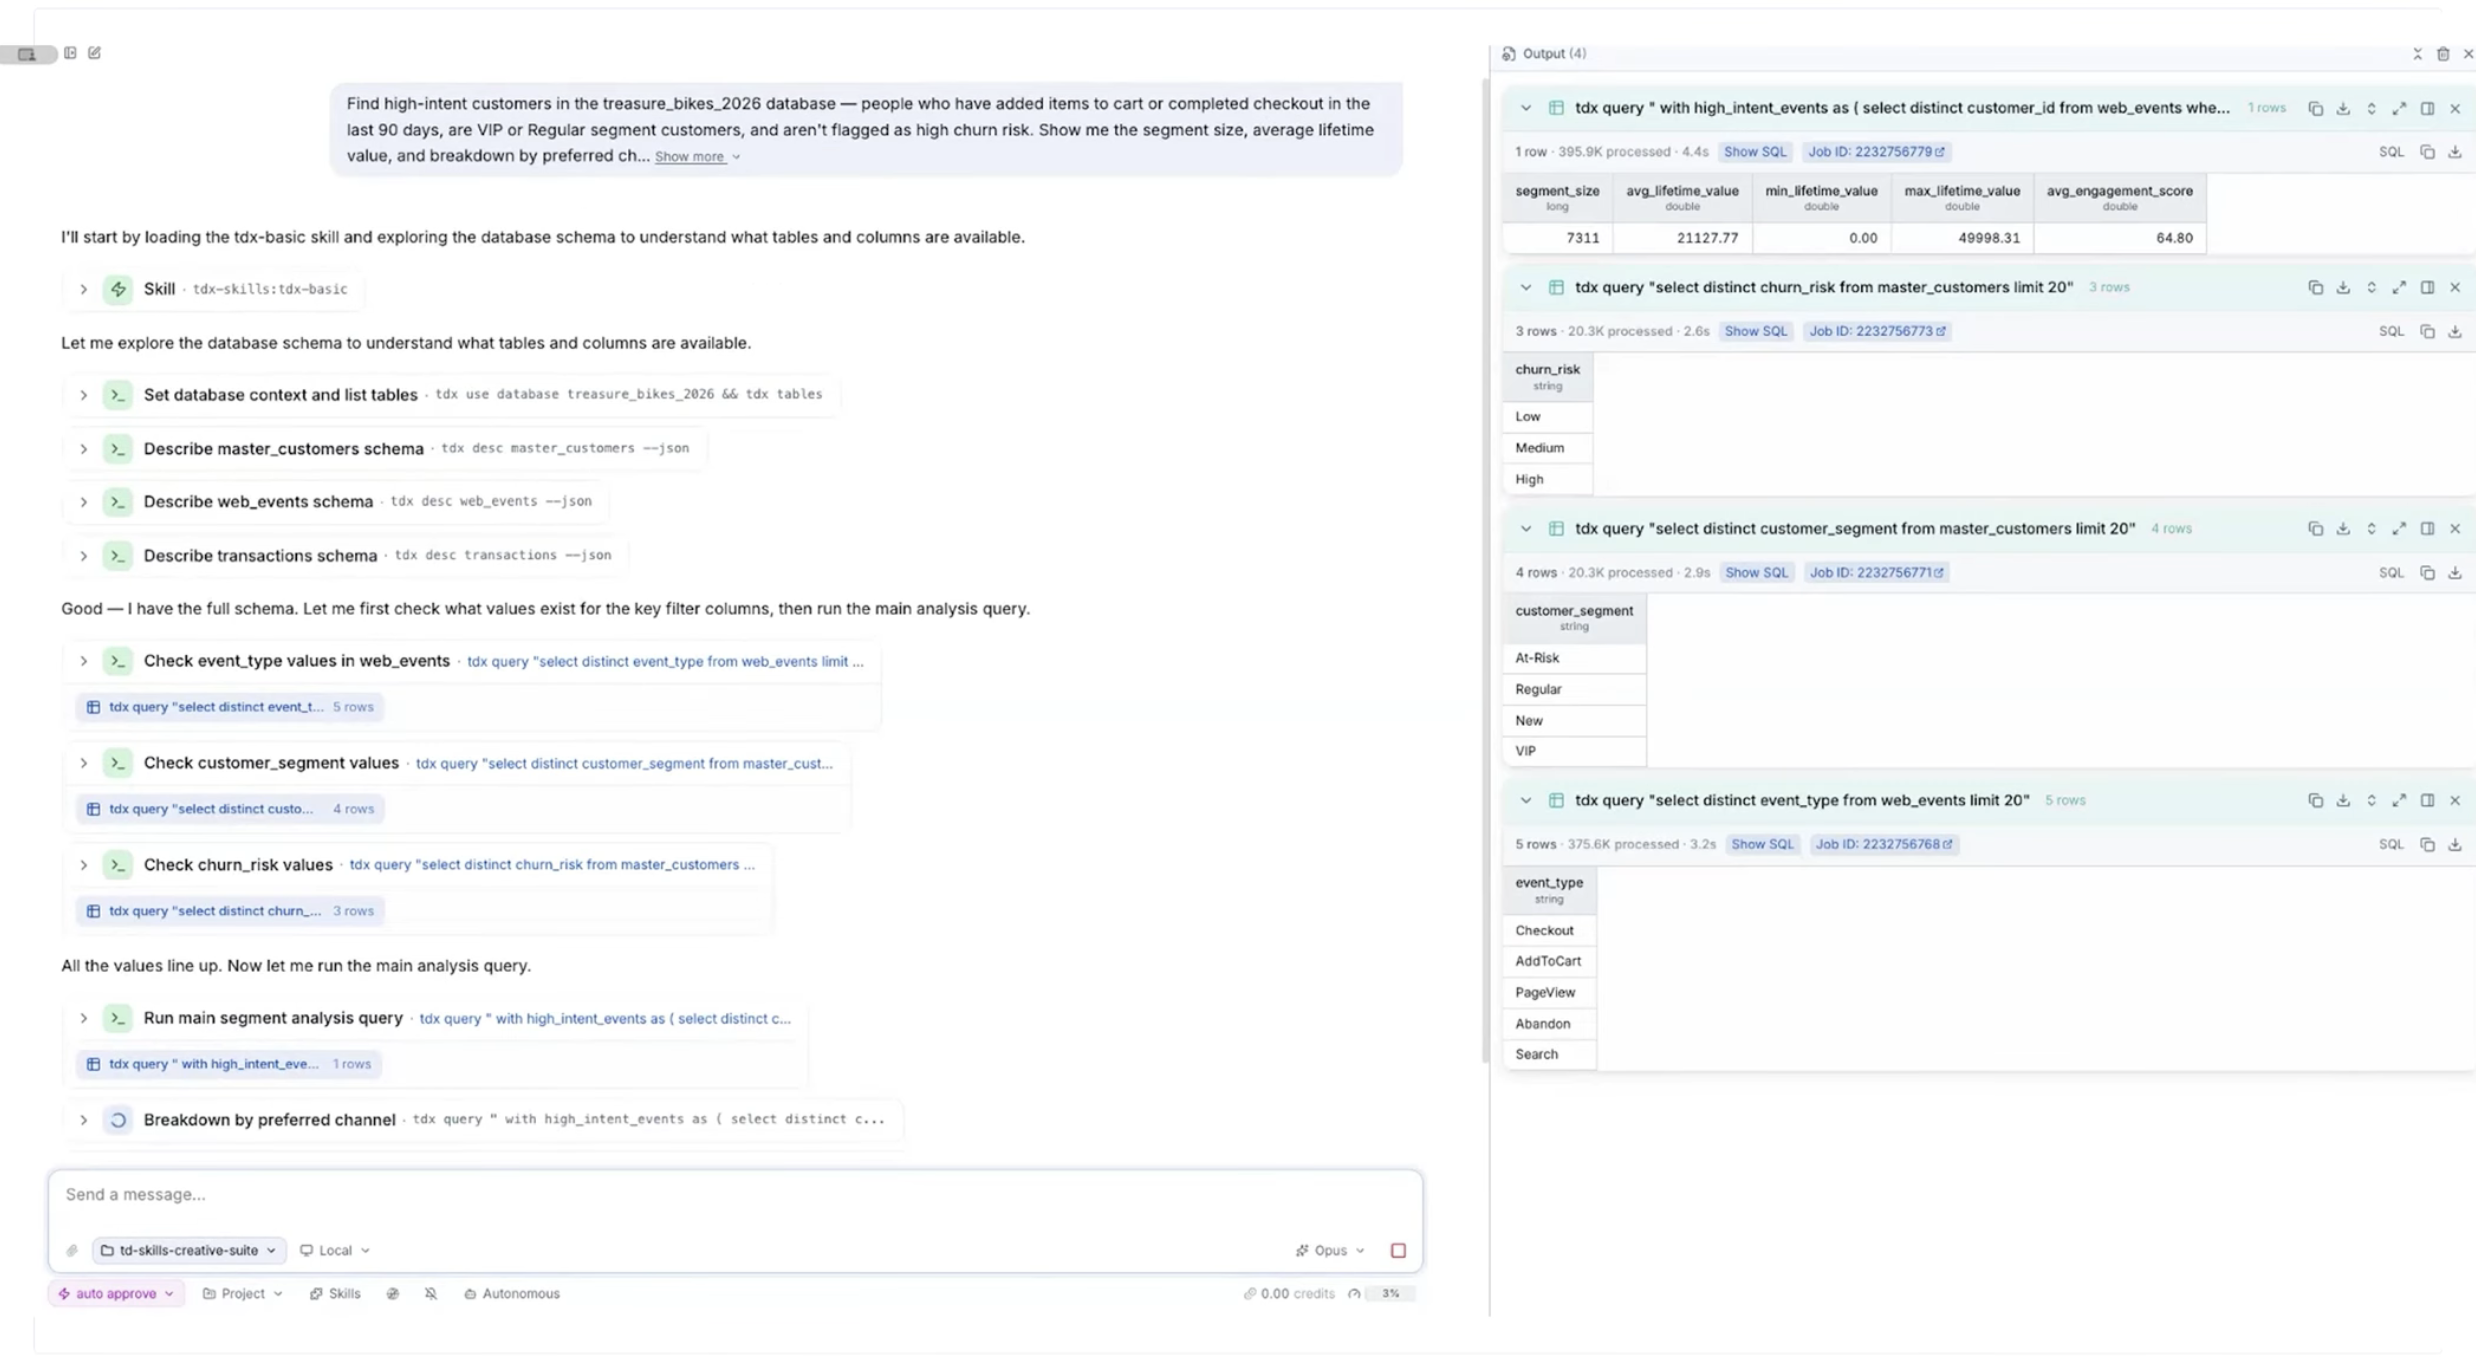
Task: Expand Breakdown by preferred channel step
Action: [x=84, y=1120]
